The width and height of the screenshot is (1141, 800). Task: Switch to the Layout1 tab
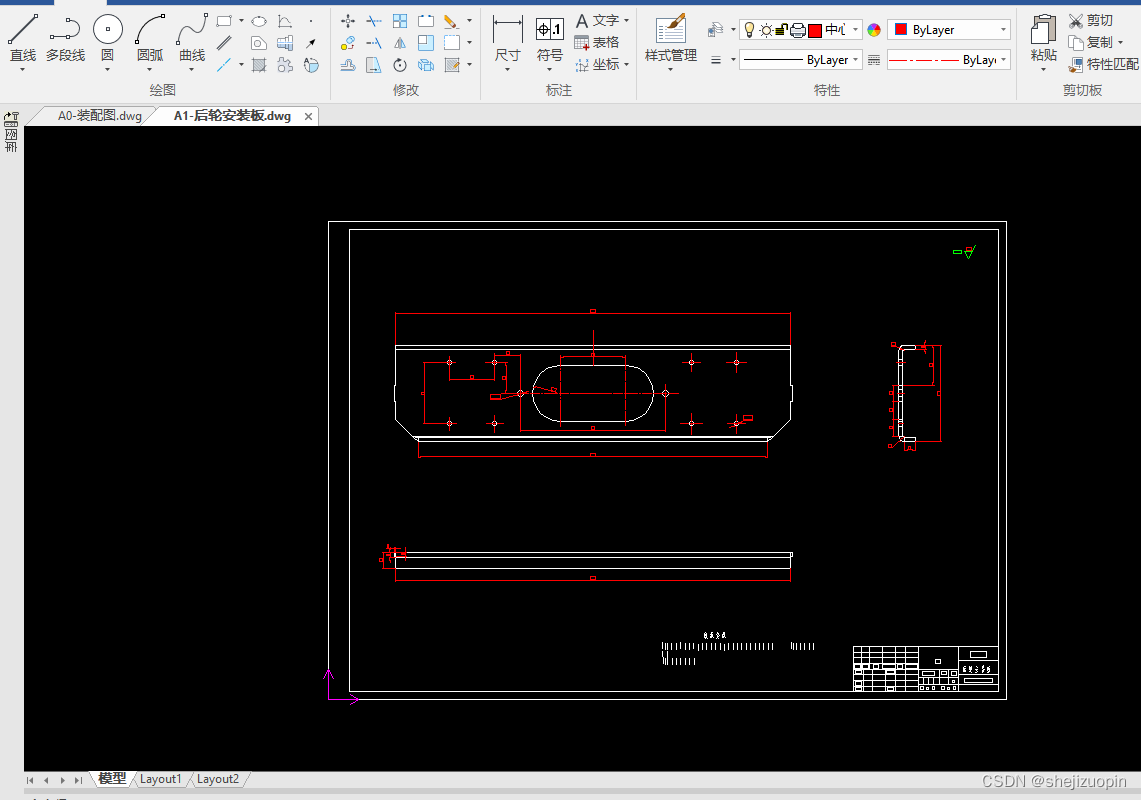pyautogui.click(x=160, y=779)
